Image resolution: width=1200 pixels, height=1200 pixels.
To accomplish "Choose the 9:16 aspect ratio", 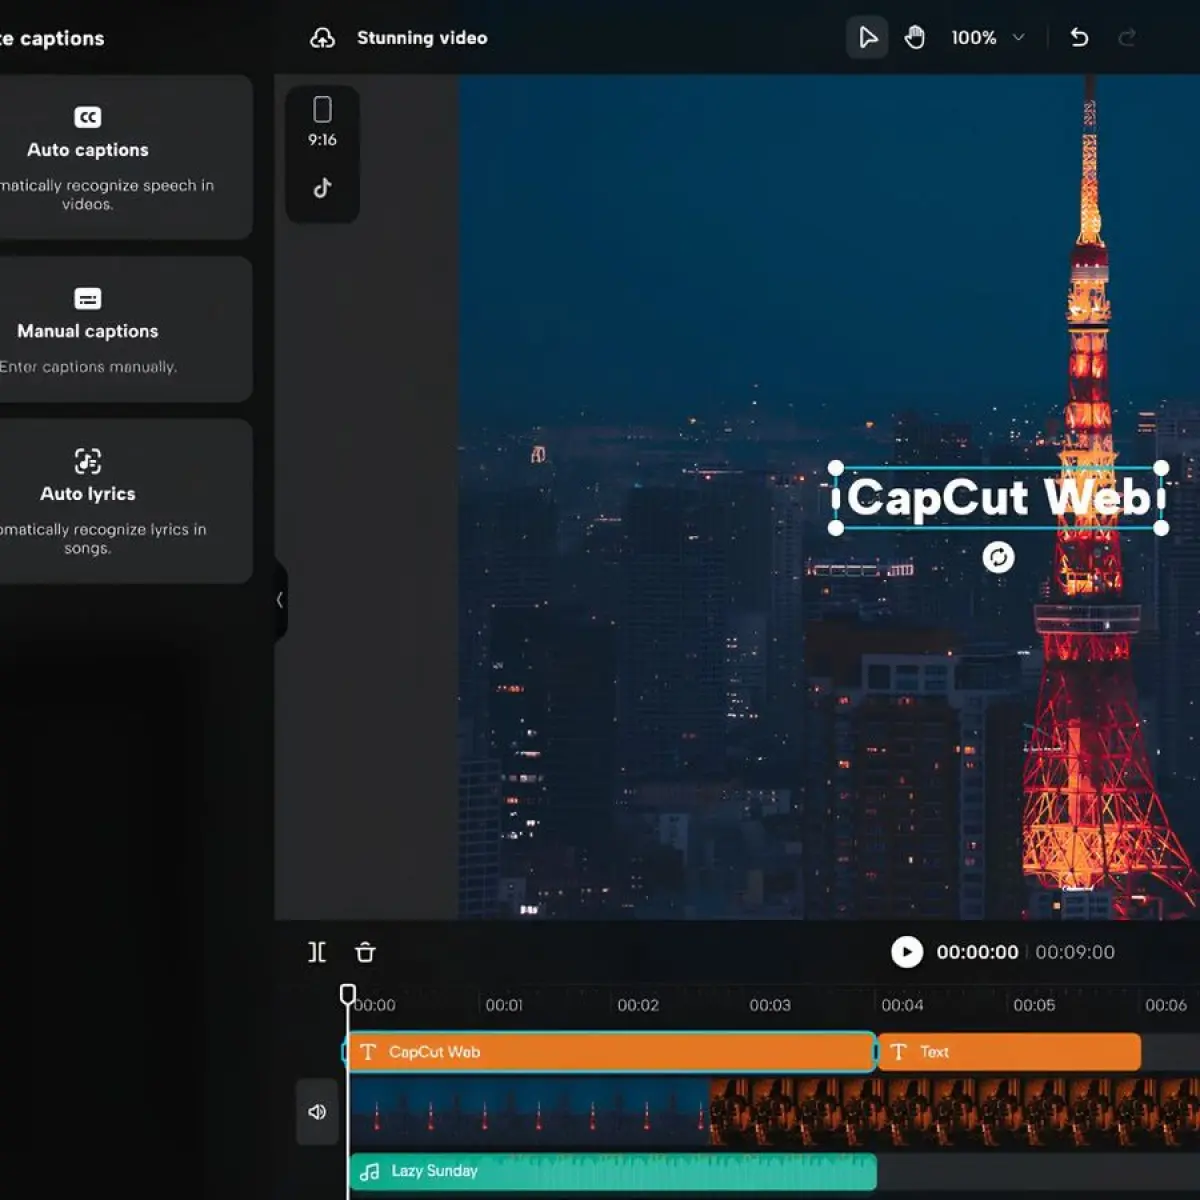I will [x=322, y=122].
